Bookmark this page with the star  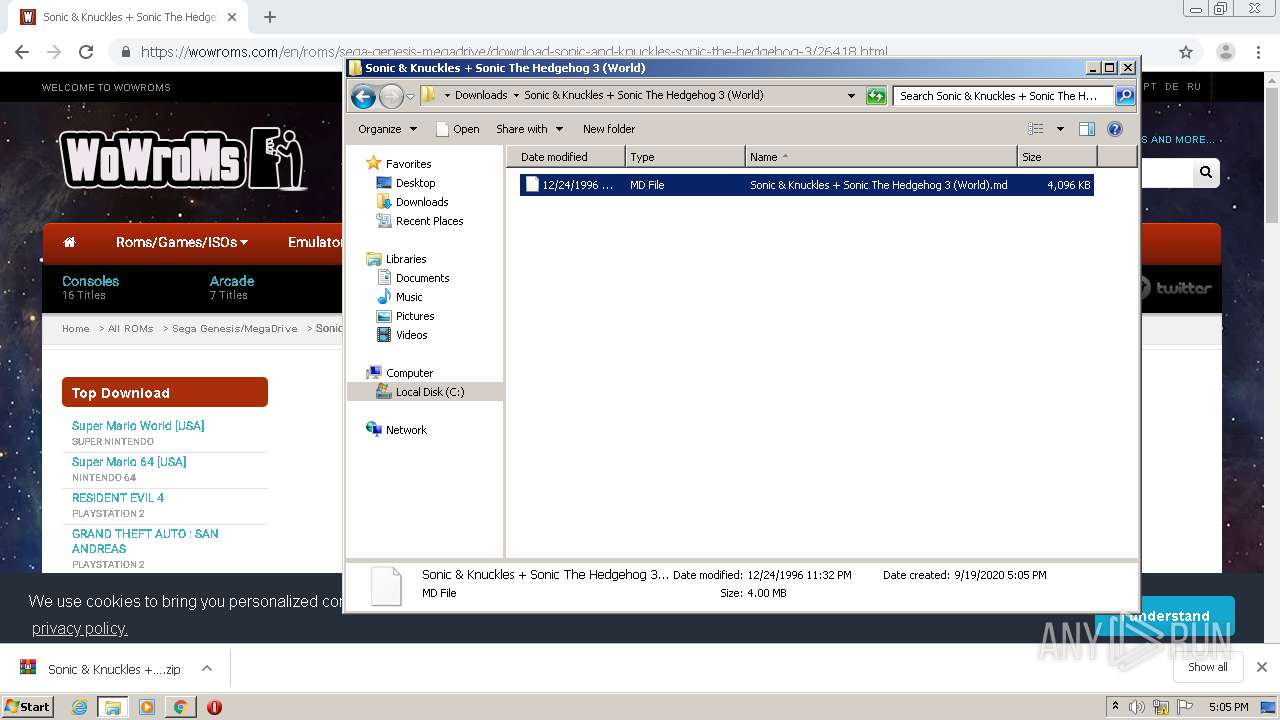[1186, 52]
